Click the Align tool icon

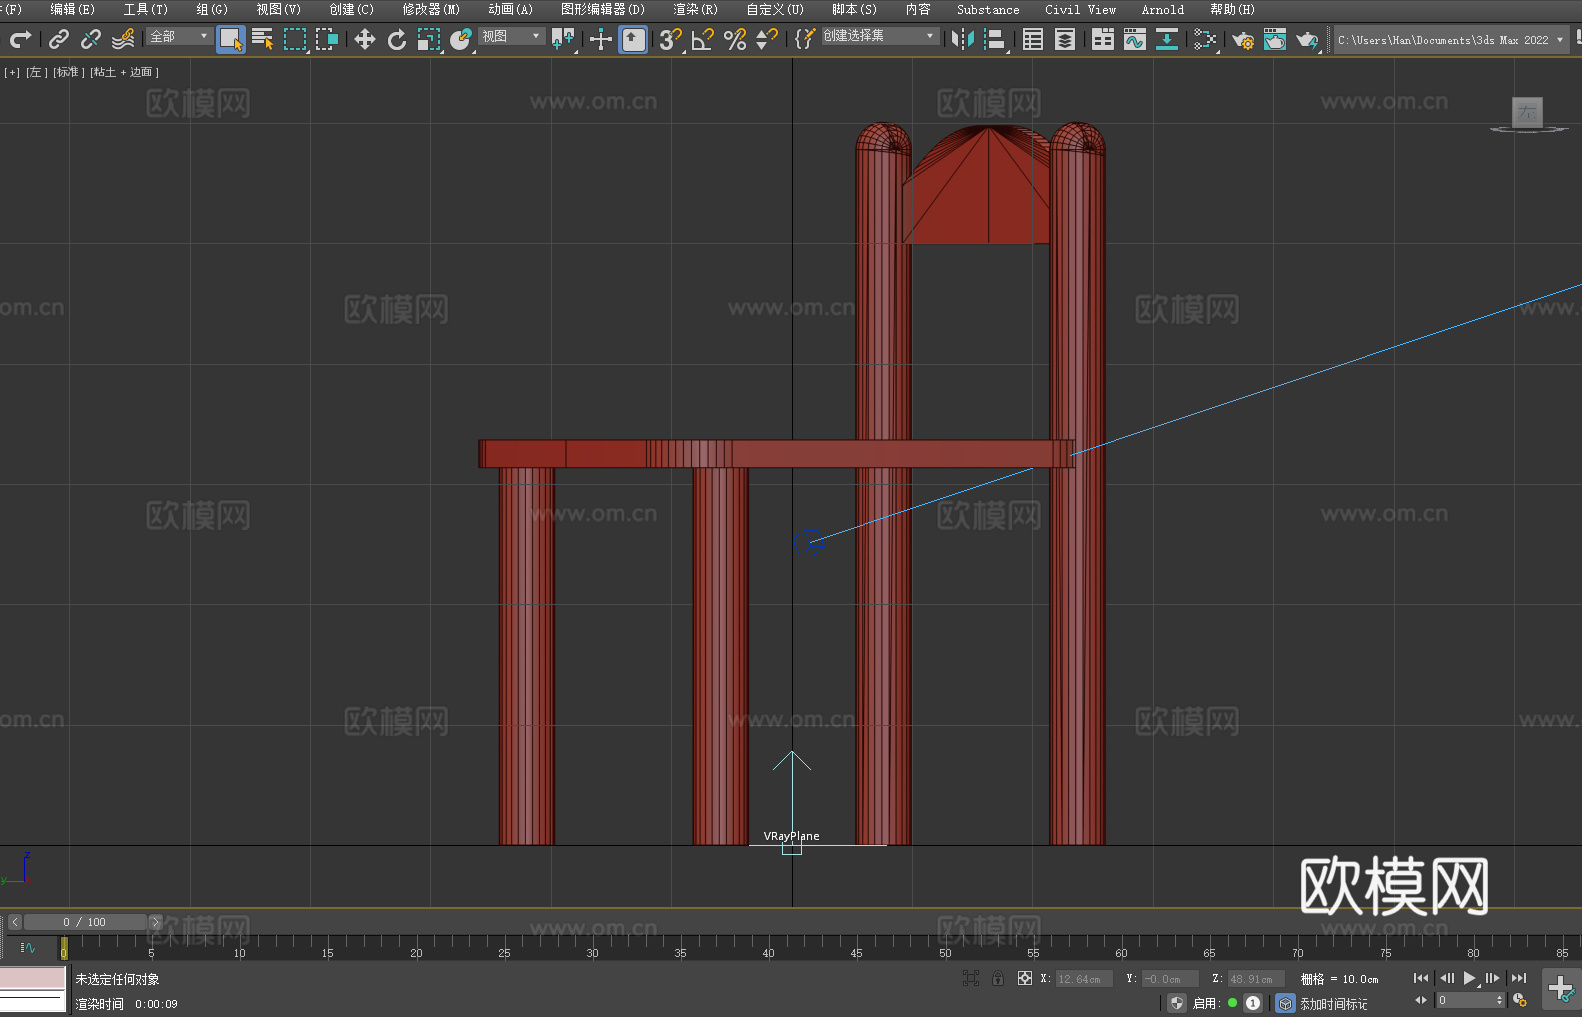coord(995,39)
